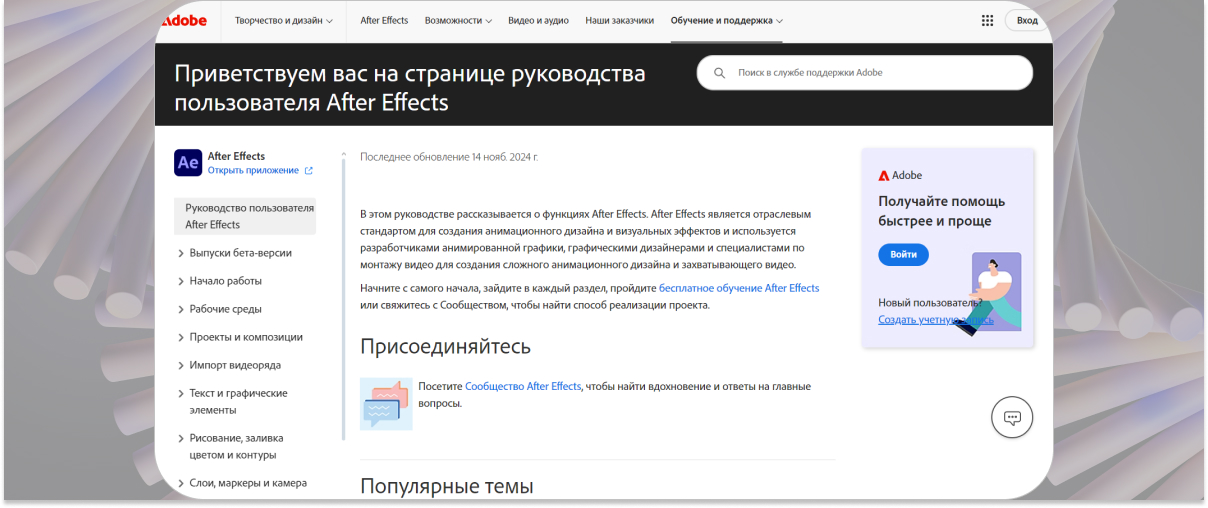
Task: Click the After Effects title beside Ae icon
Action: point(236,156)
